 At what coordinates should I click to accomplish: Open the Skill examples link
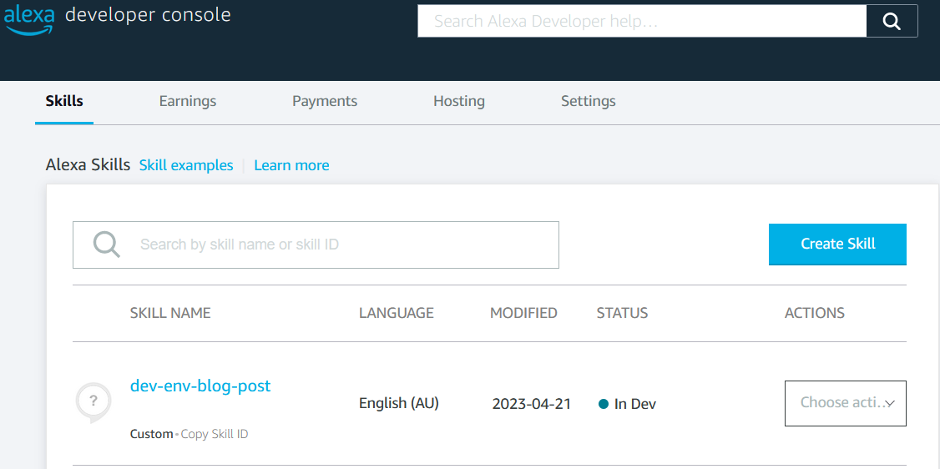(186, 165)
